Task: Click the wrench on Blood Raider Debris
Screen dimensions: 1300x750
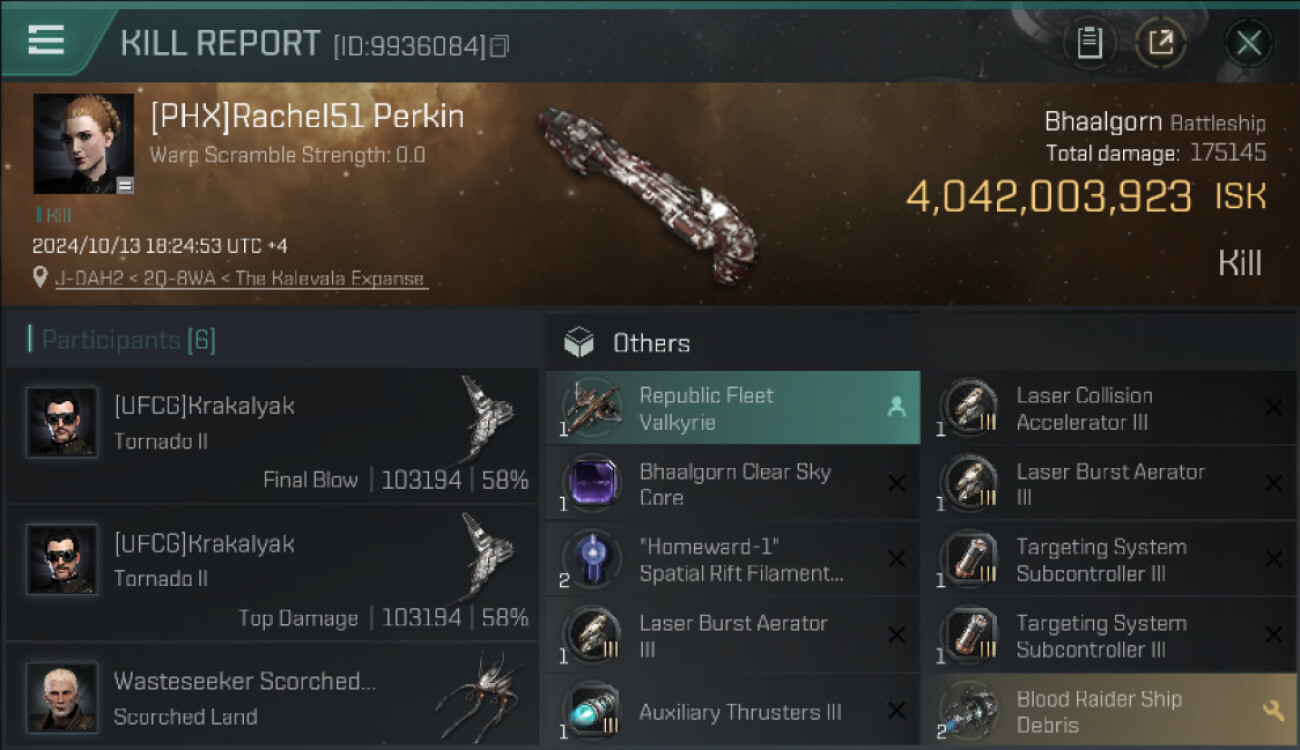Action: (1273, 711)
